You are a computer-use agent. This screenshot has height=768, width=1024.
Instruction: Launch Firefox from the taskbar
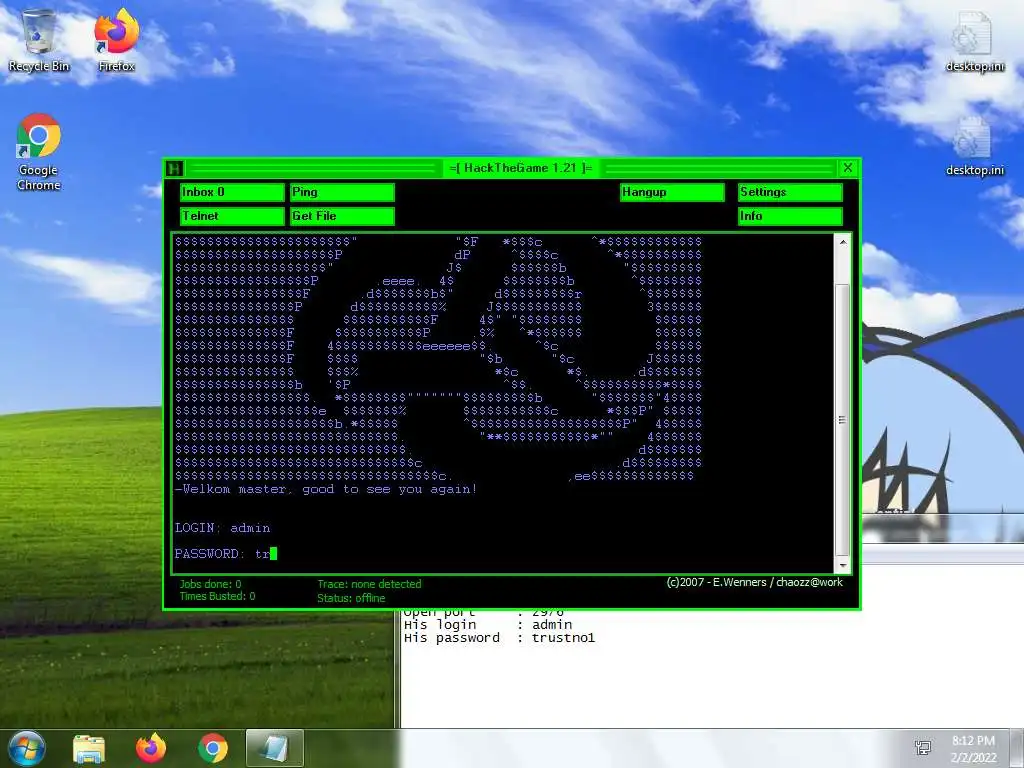151,748
